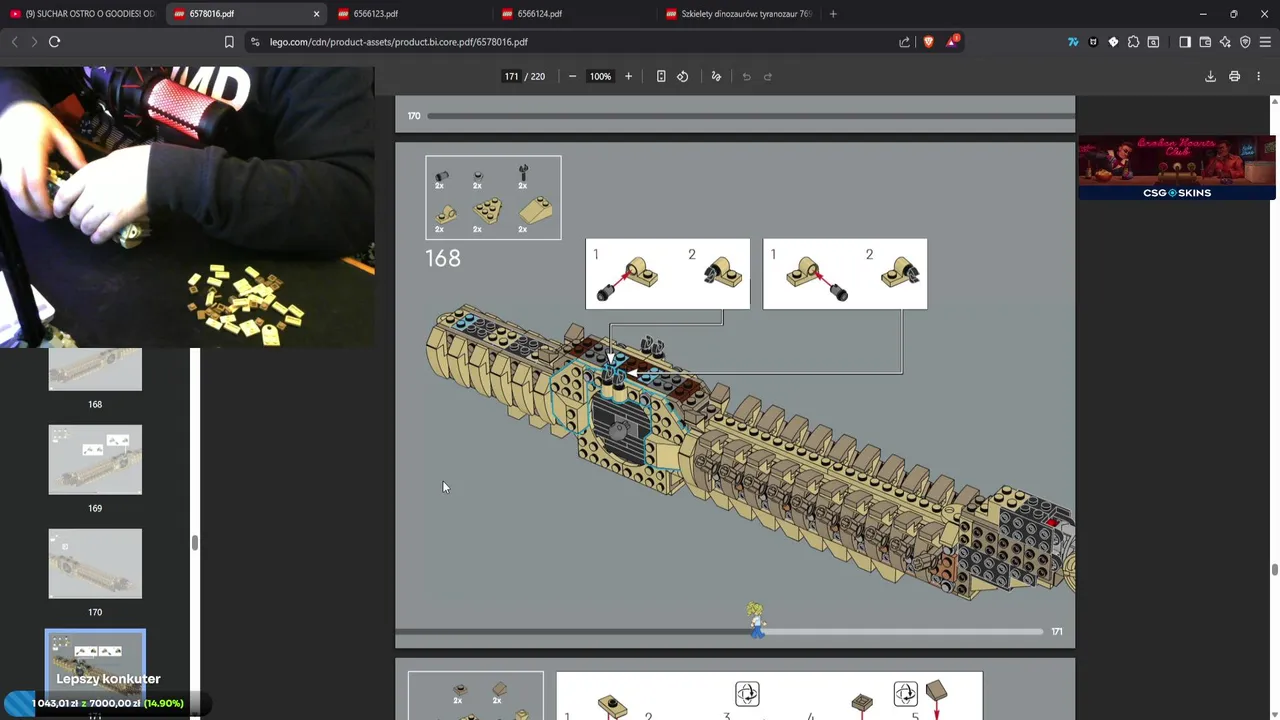
Task: Click the PDF redo arrow
Action: pos(768,76)
